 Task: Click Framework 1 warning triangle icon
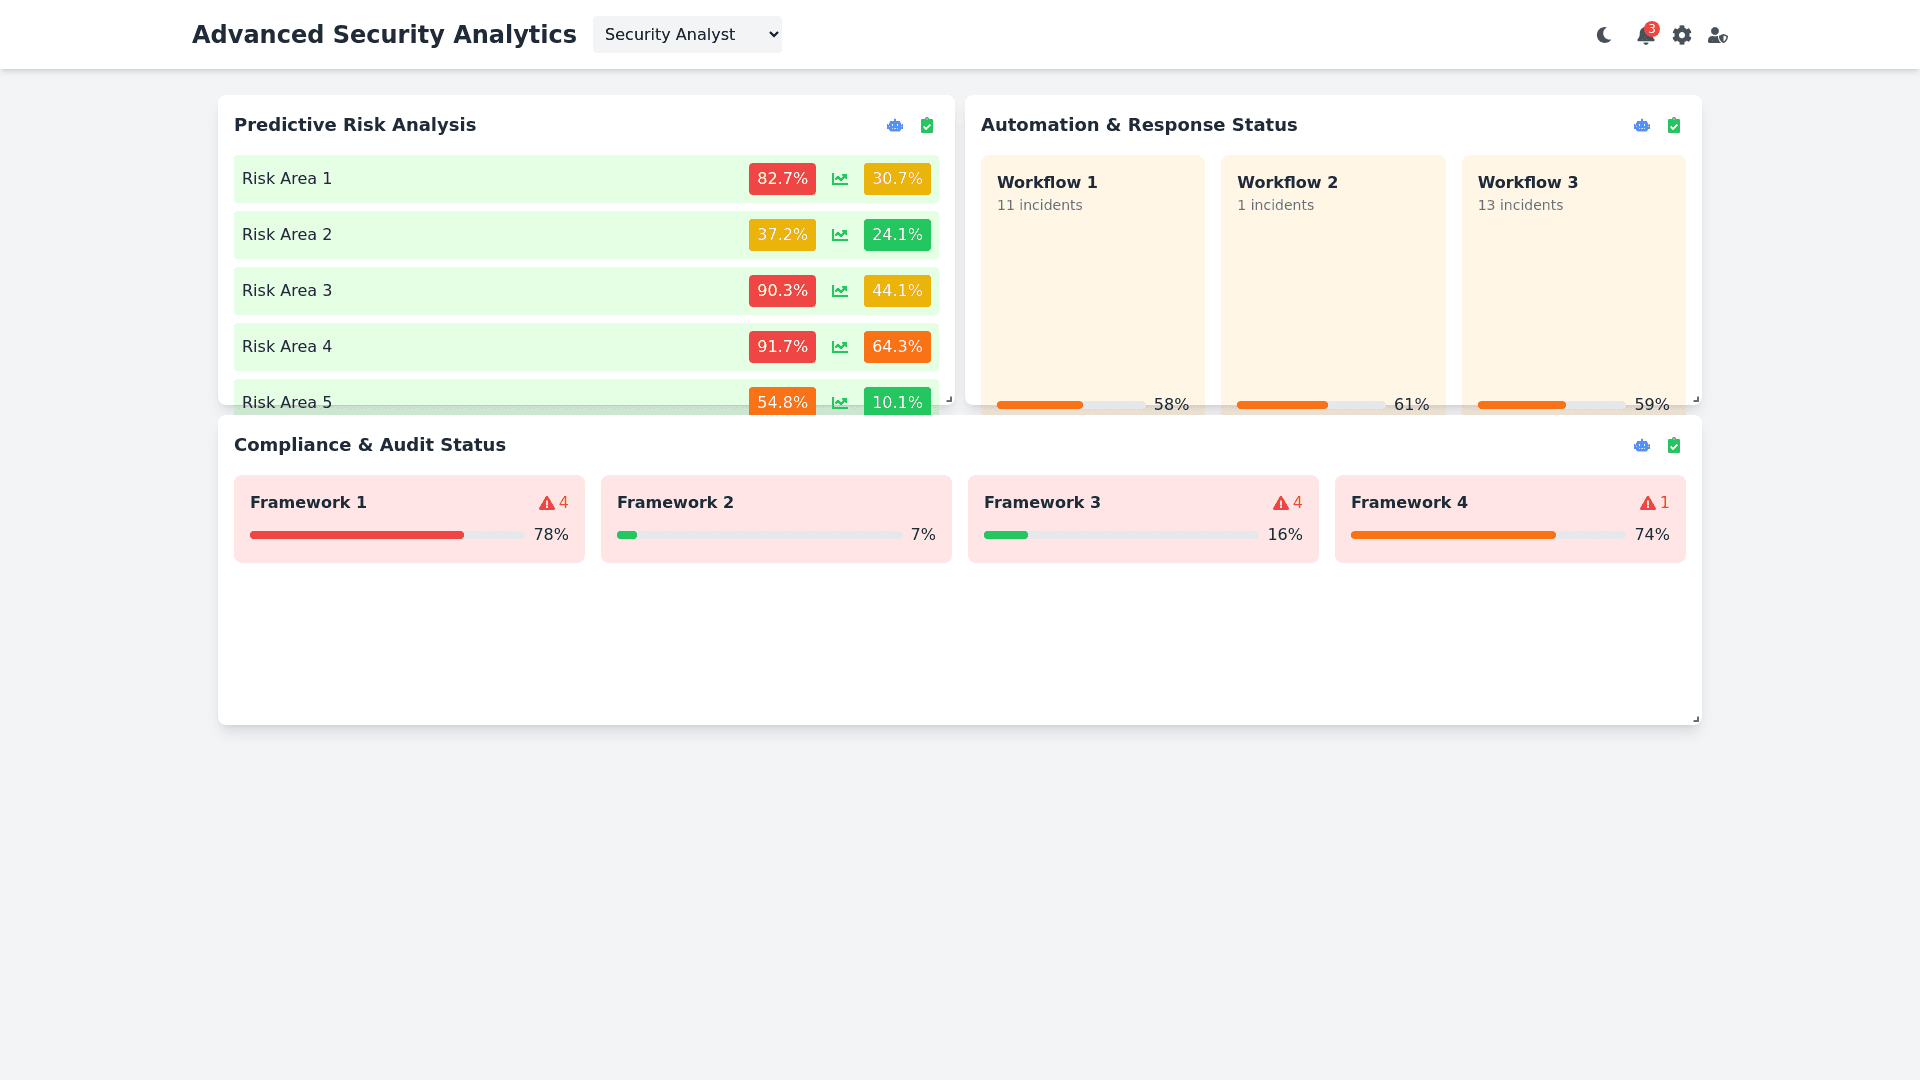(x=547, y=503)
